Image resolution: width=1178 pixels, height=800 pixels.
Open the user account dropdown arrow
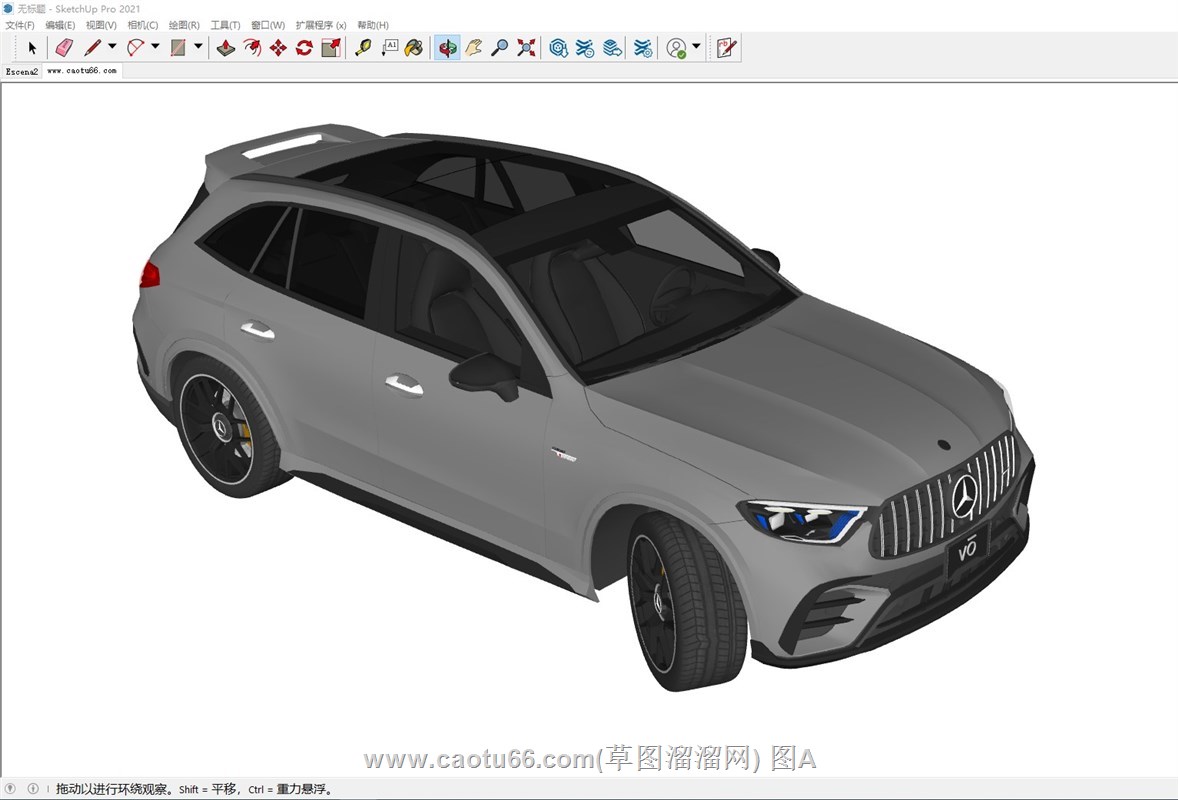[x=696, y=47]
